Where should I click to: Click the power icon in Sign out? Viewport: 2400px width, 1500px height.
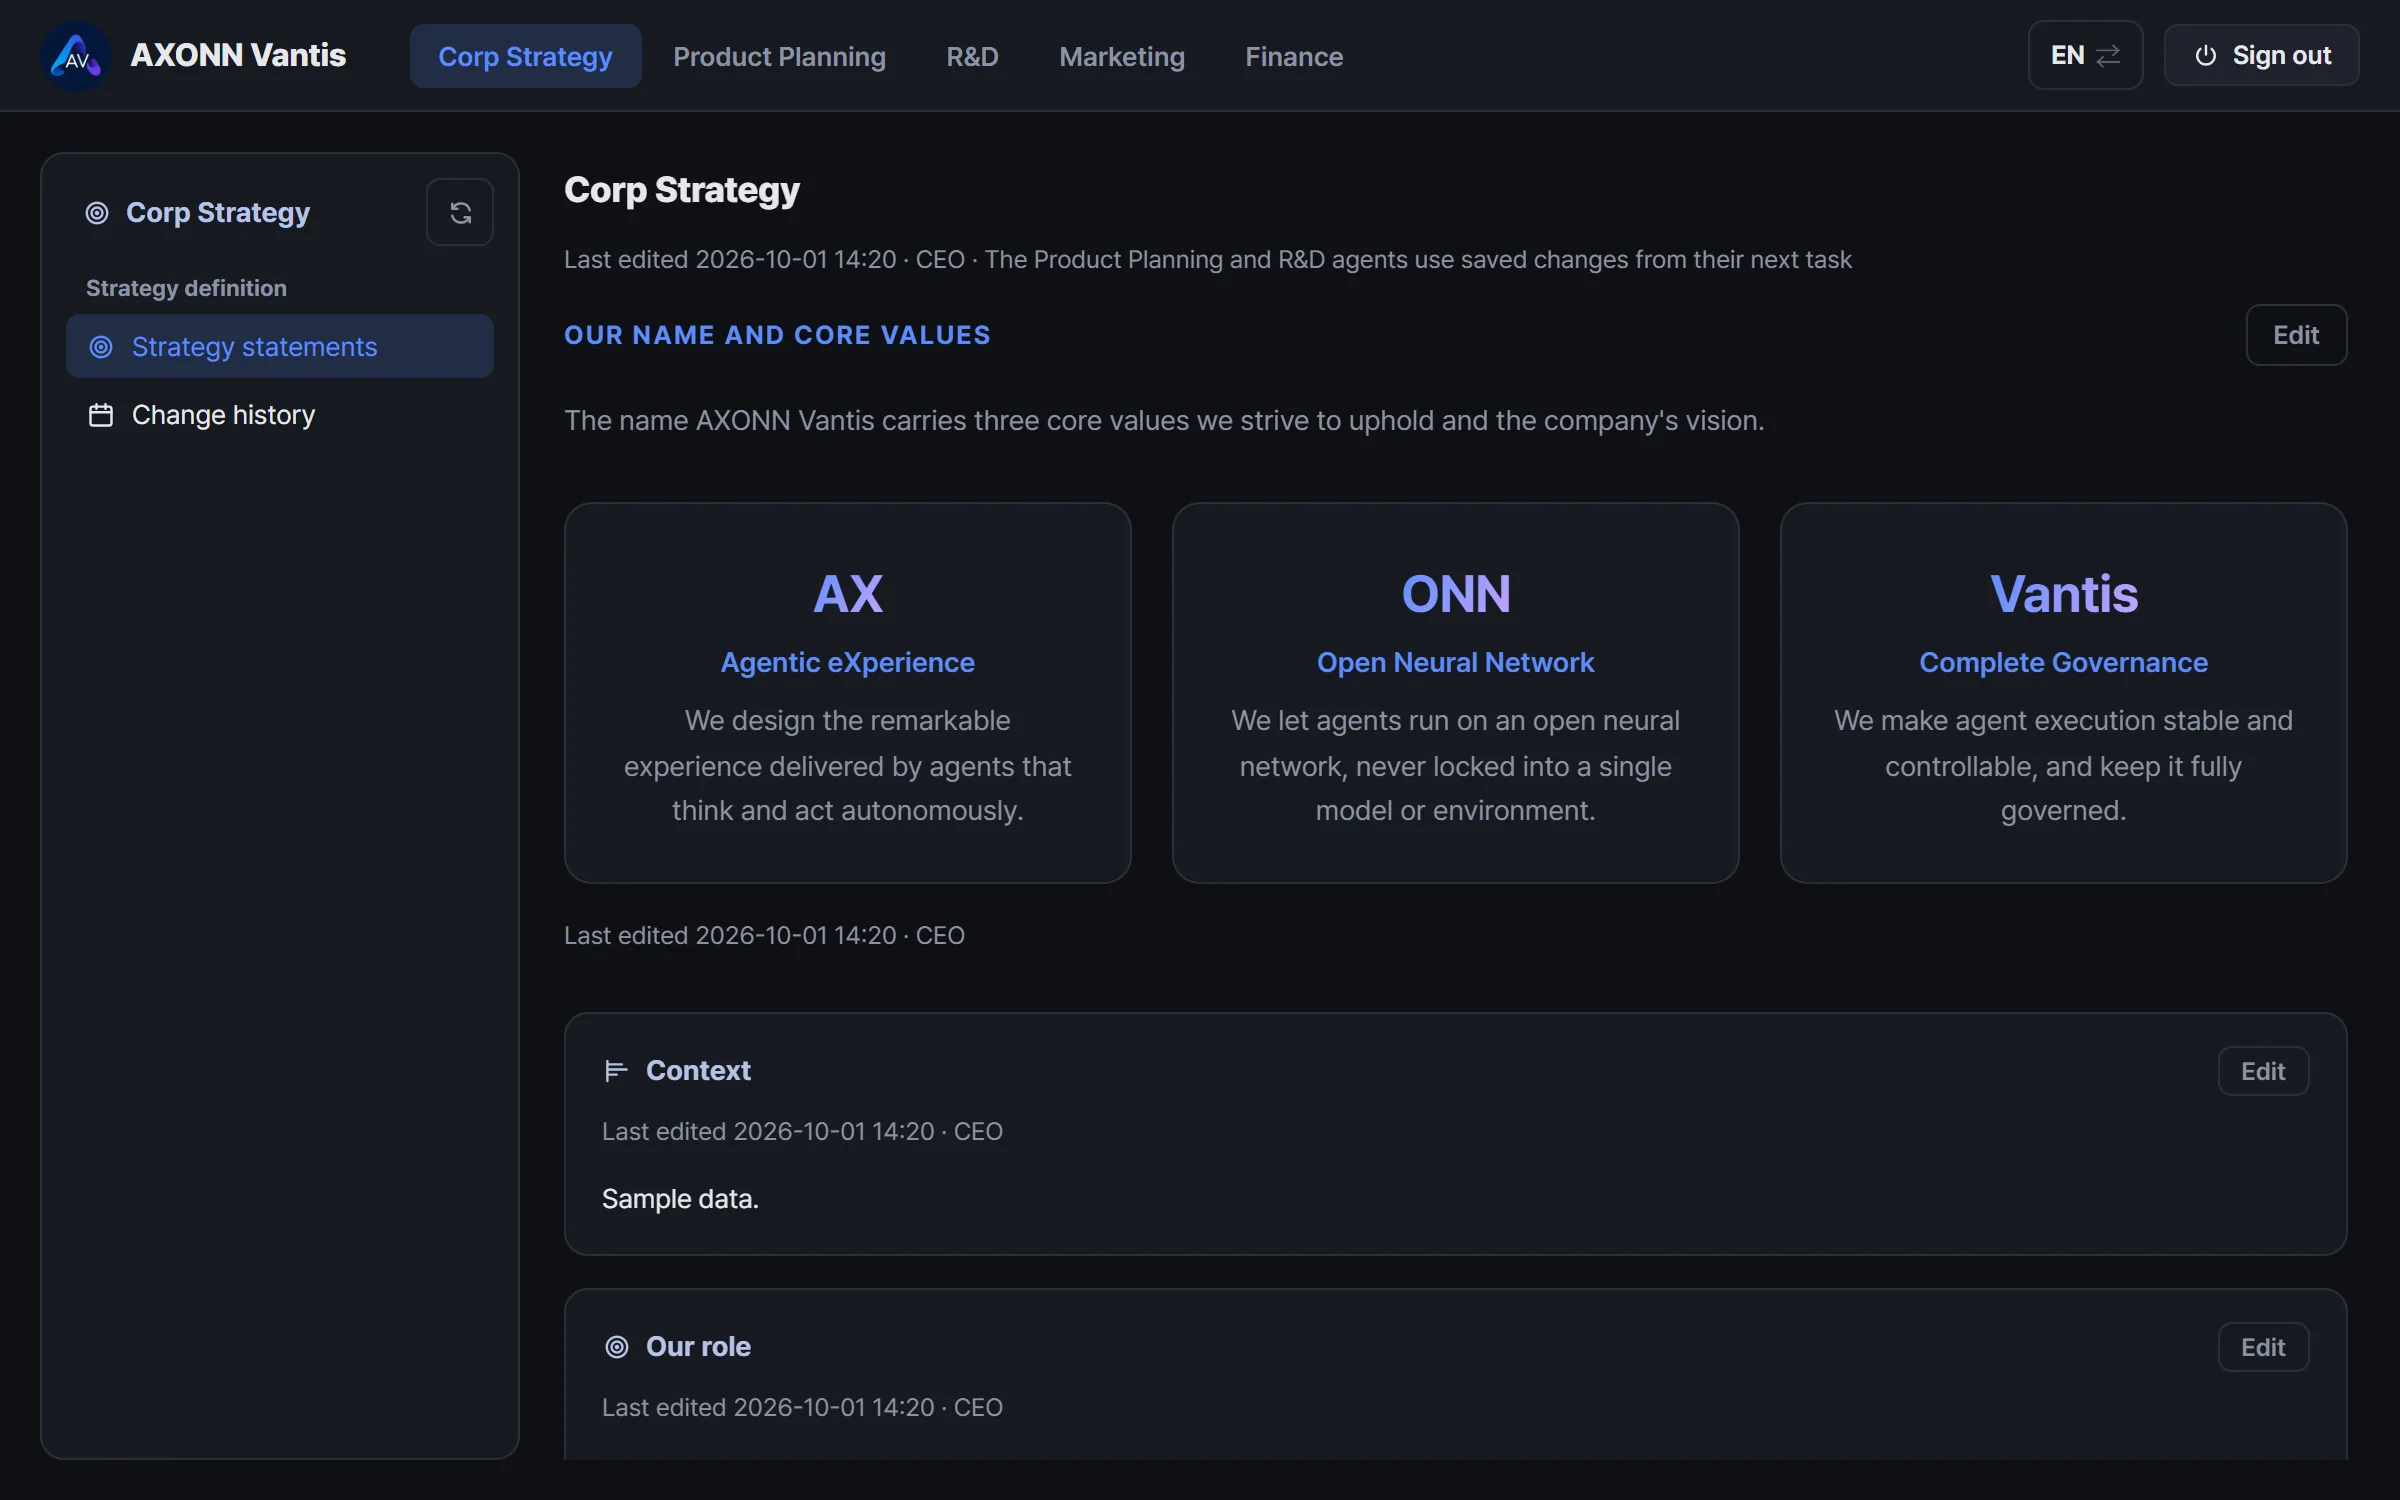(2205, 56)
